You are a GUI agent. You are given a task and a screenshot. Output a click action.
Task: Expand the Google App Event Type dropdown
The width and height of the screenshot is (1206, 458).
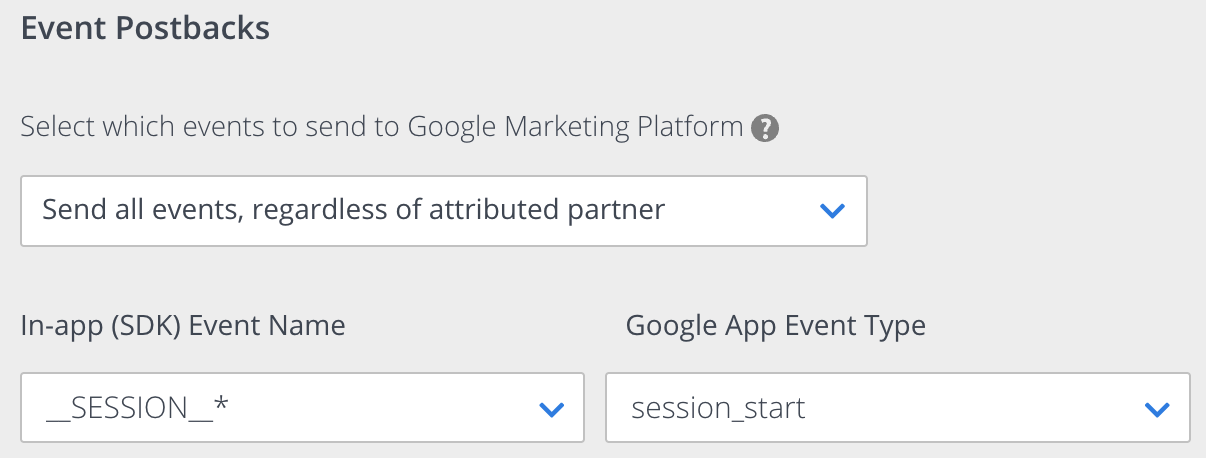[898, 408]
